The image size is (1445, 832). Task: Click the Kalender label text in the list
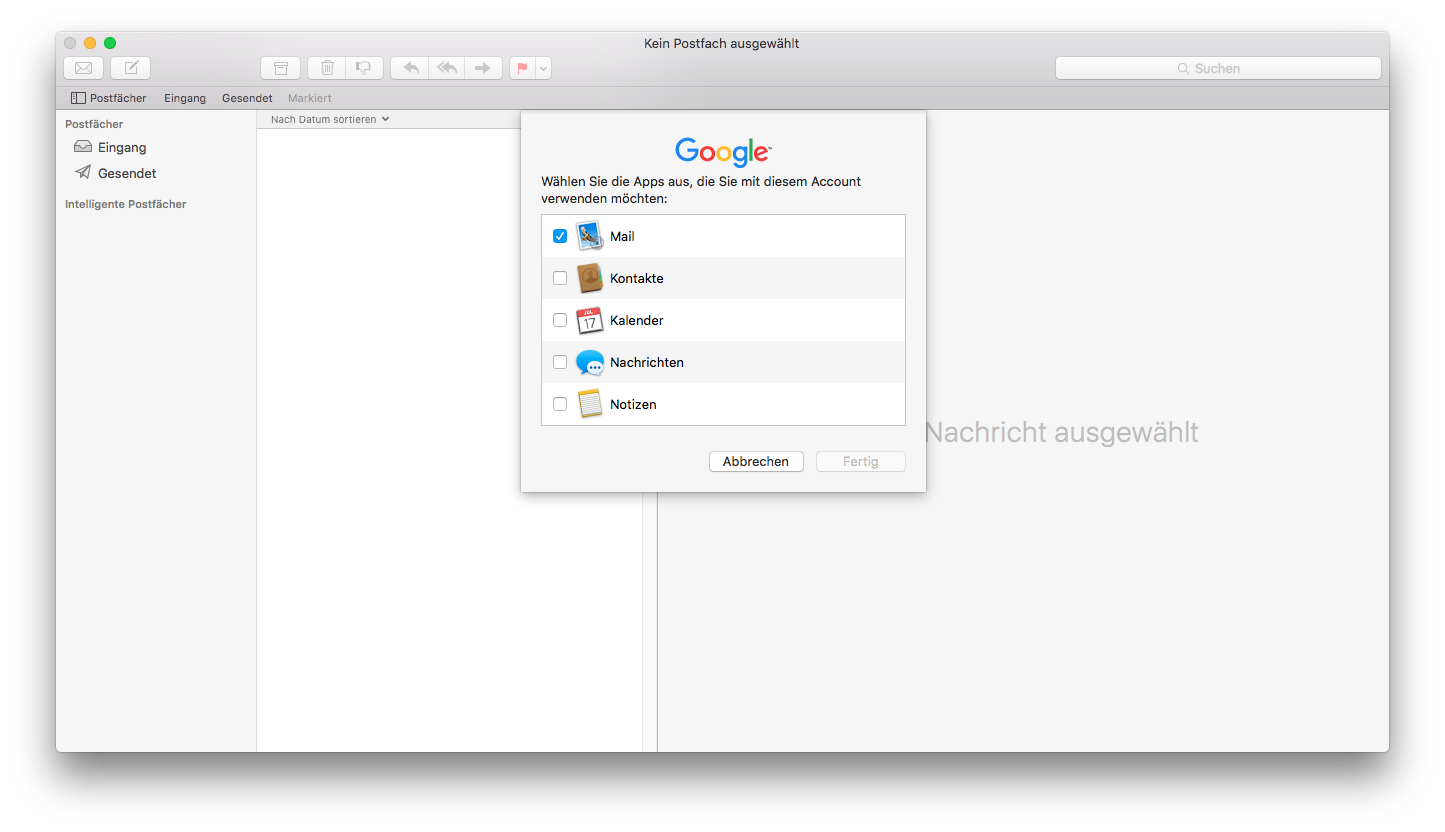637,320
